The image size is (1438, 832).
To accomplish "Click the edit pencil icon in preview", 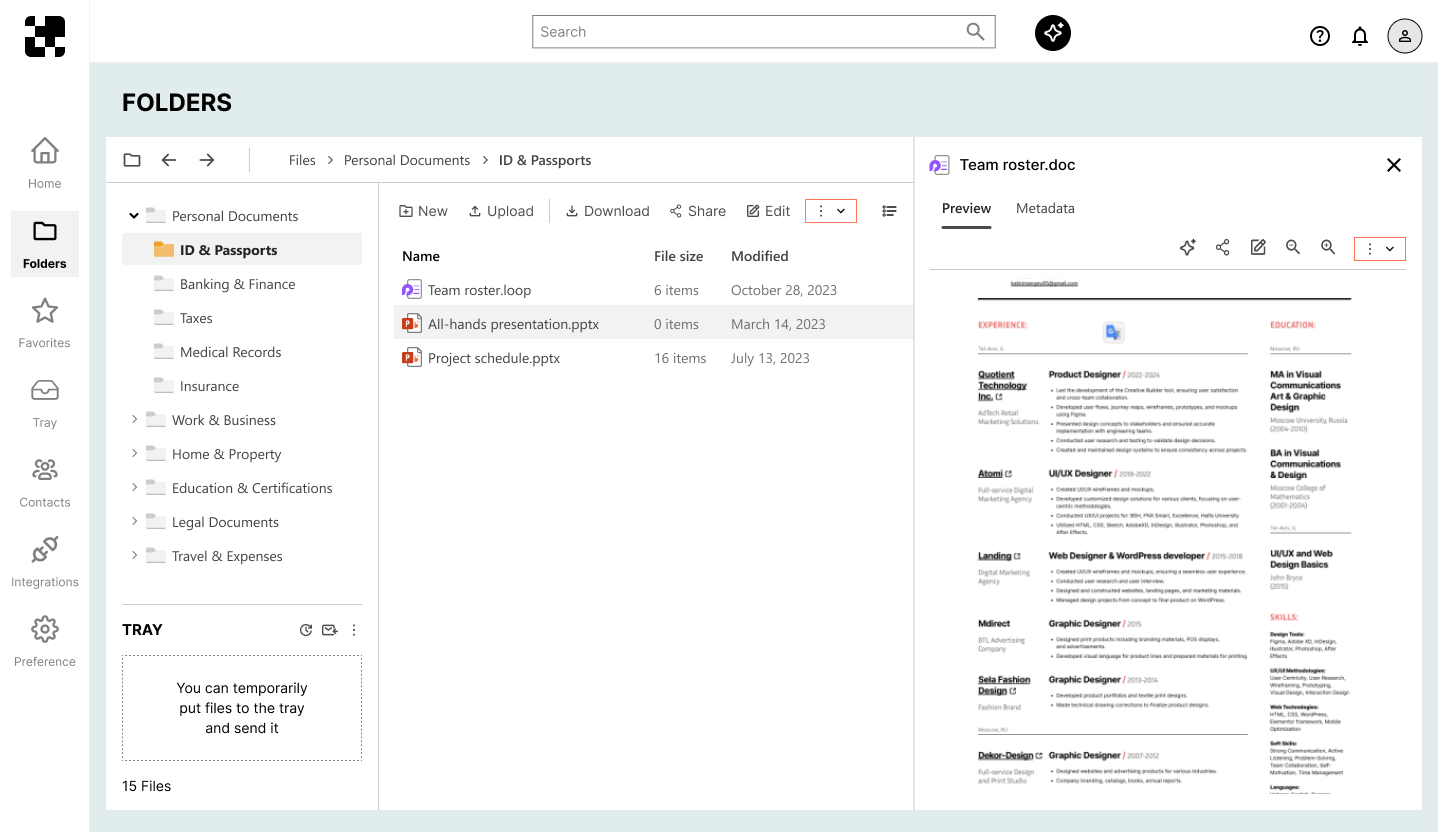I will pyautogui.click(x=1258, y=248).
